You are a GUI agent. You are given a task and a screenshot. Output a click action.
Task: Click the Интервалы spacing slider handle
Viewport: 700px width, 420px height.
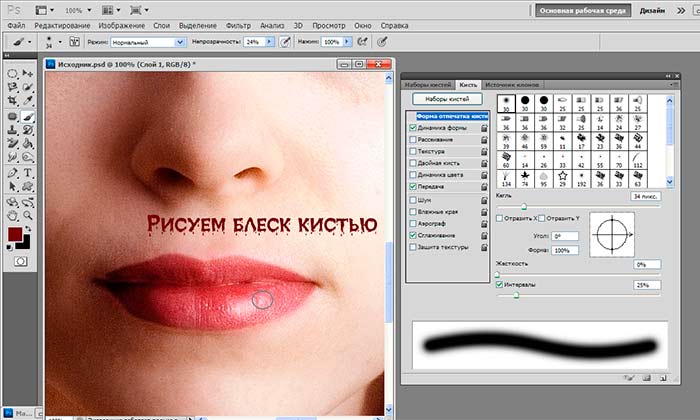(516, 295)
